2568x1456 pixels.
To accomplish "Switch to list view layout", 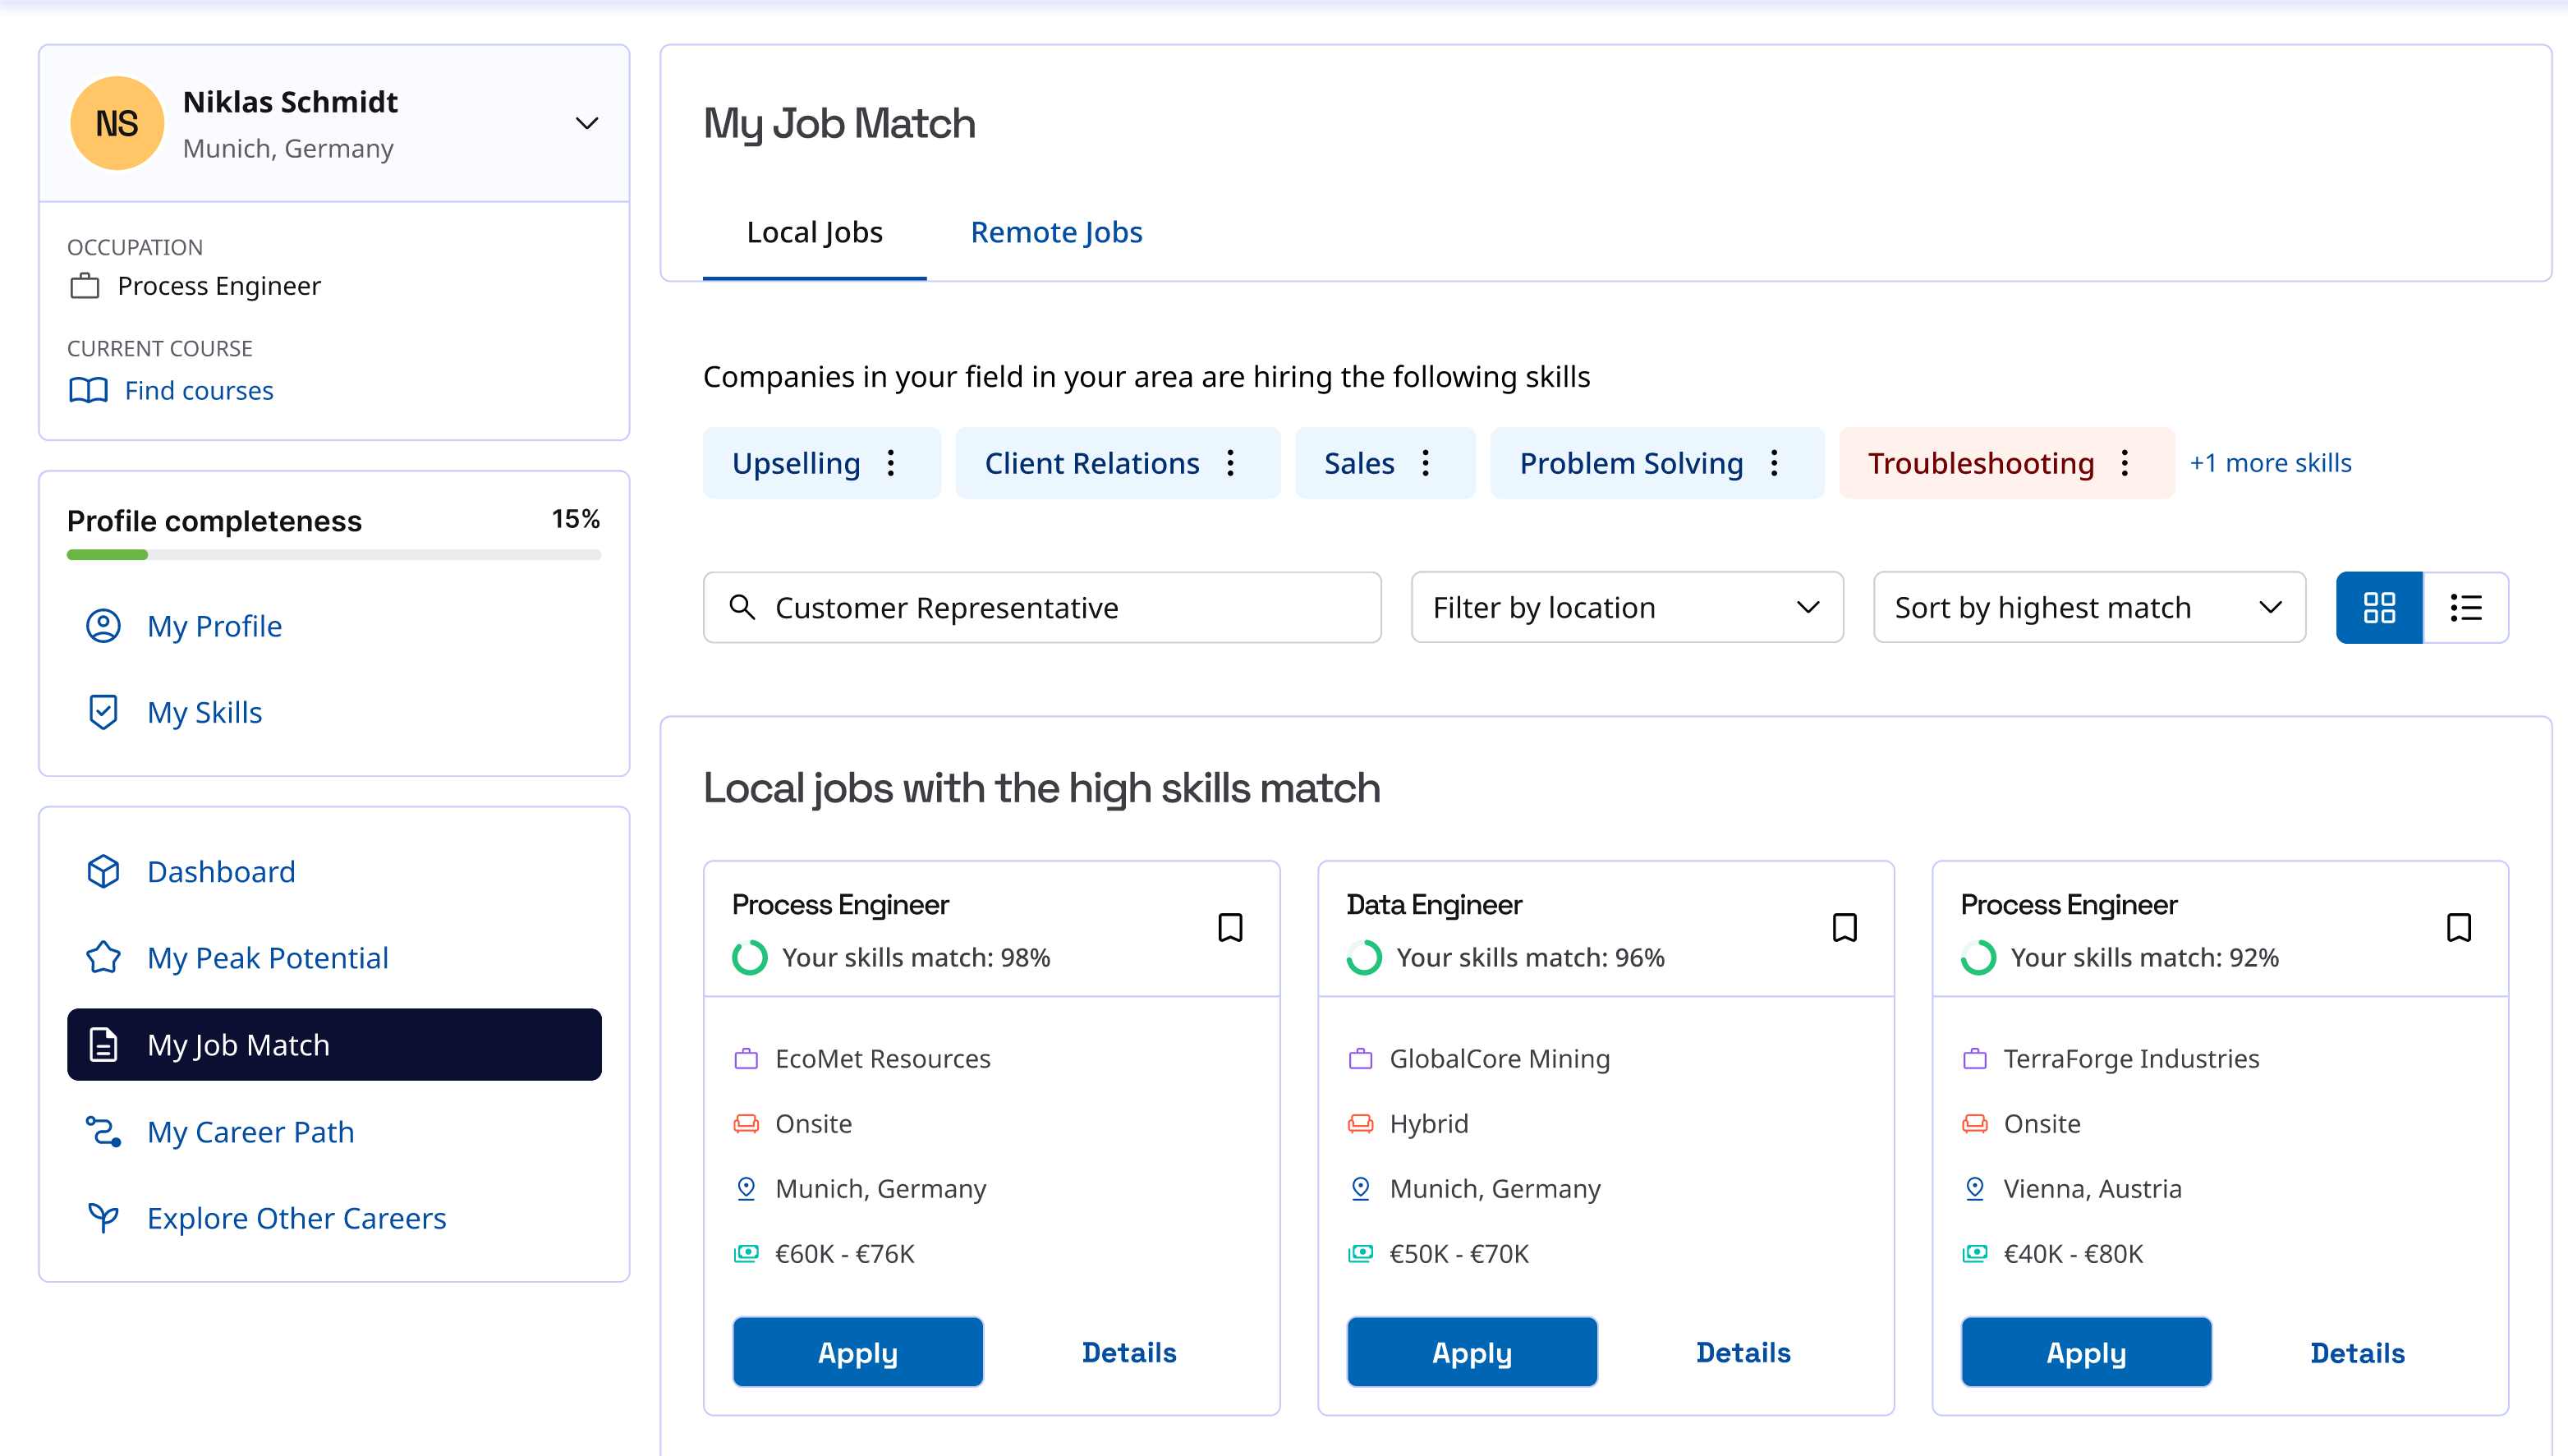I will coord(2465,607).
